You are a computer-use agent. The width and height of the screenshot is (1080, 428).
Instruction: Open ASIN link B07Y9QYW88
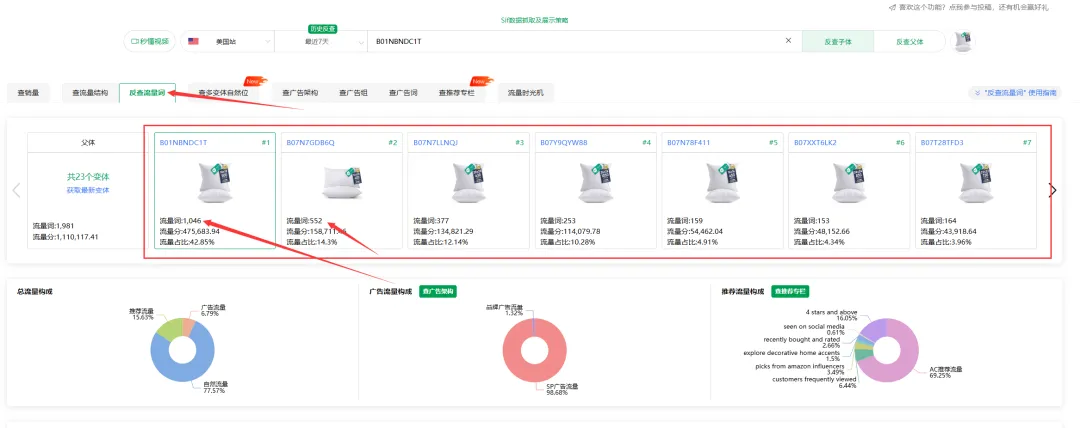click(563, 143)
